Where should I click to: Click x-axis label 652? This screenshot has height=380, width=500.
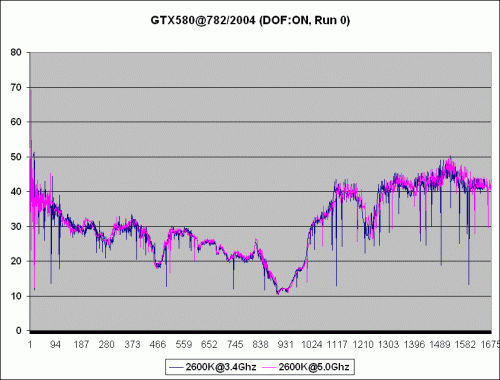click(209, 344)
